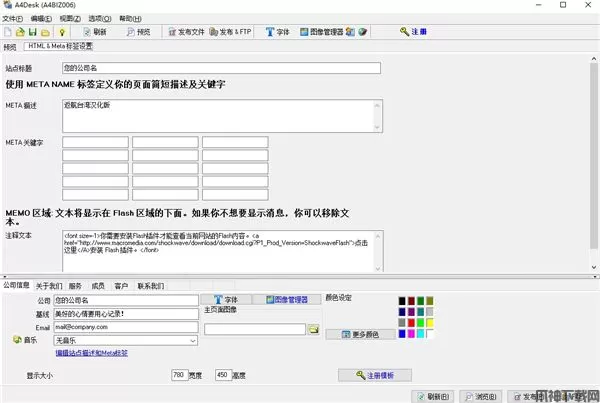Click the browse folder icon beside image field
The height and width of the screenshot is (403, 600).
313,329
